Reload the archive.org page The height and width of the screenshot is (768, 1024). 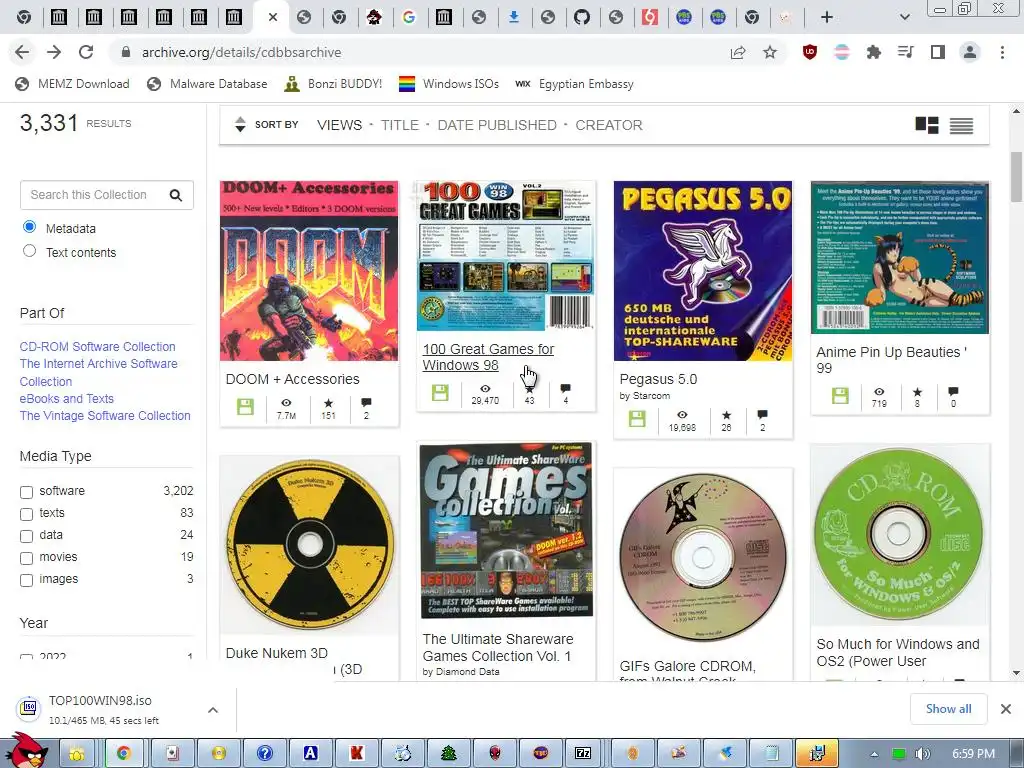pos(86,52)
